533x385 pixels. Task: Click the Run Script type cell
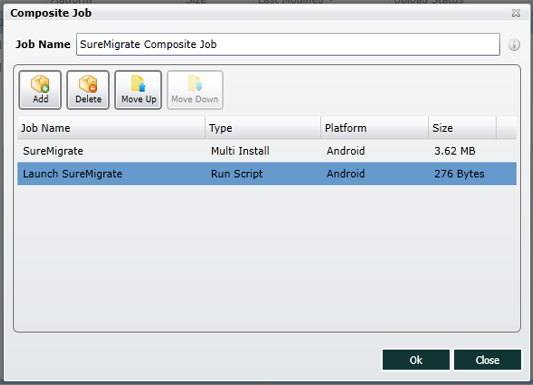[x=237, y=174]
